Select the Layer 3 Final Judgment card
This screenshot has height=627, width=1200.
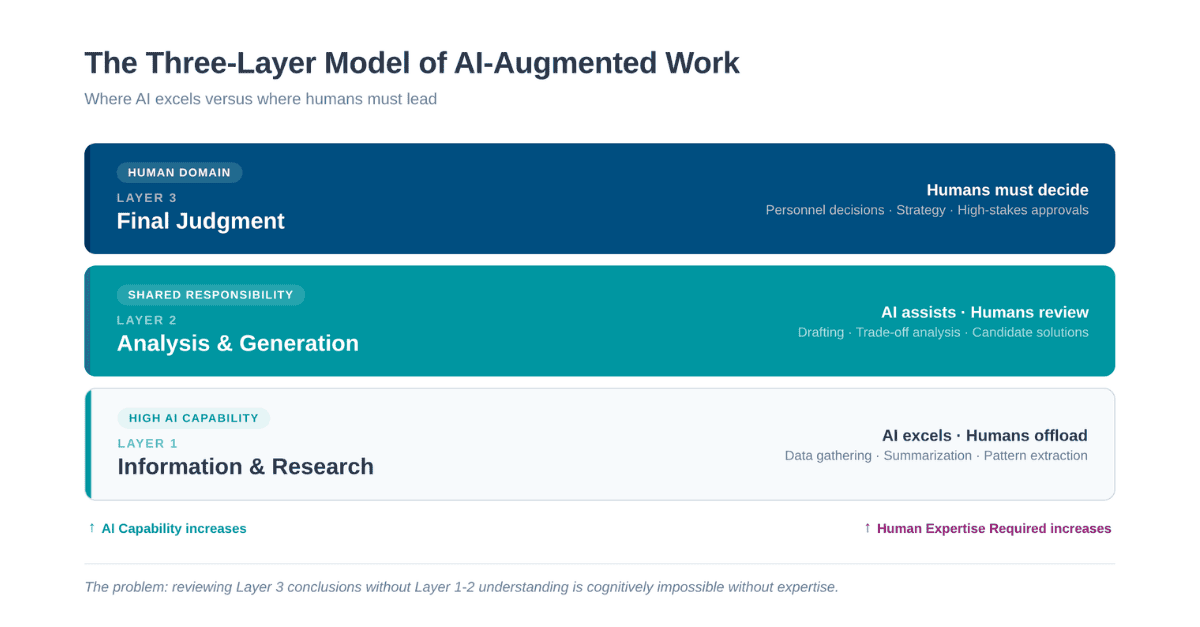pyautogui.click(x=600, y=198)
